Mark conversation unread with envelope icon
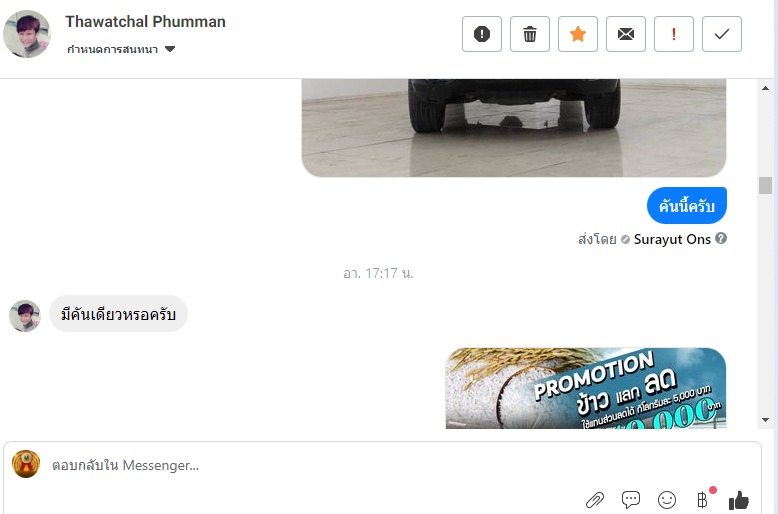Image resolution: width=778 pixels, height=514 pixels. point(626,34)
